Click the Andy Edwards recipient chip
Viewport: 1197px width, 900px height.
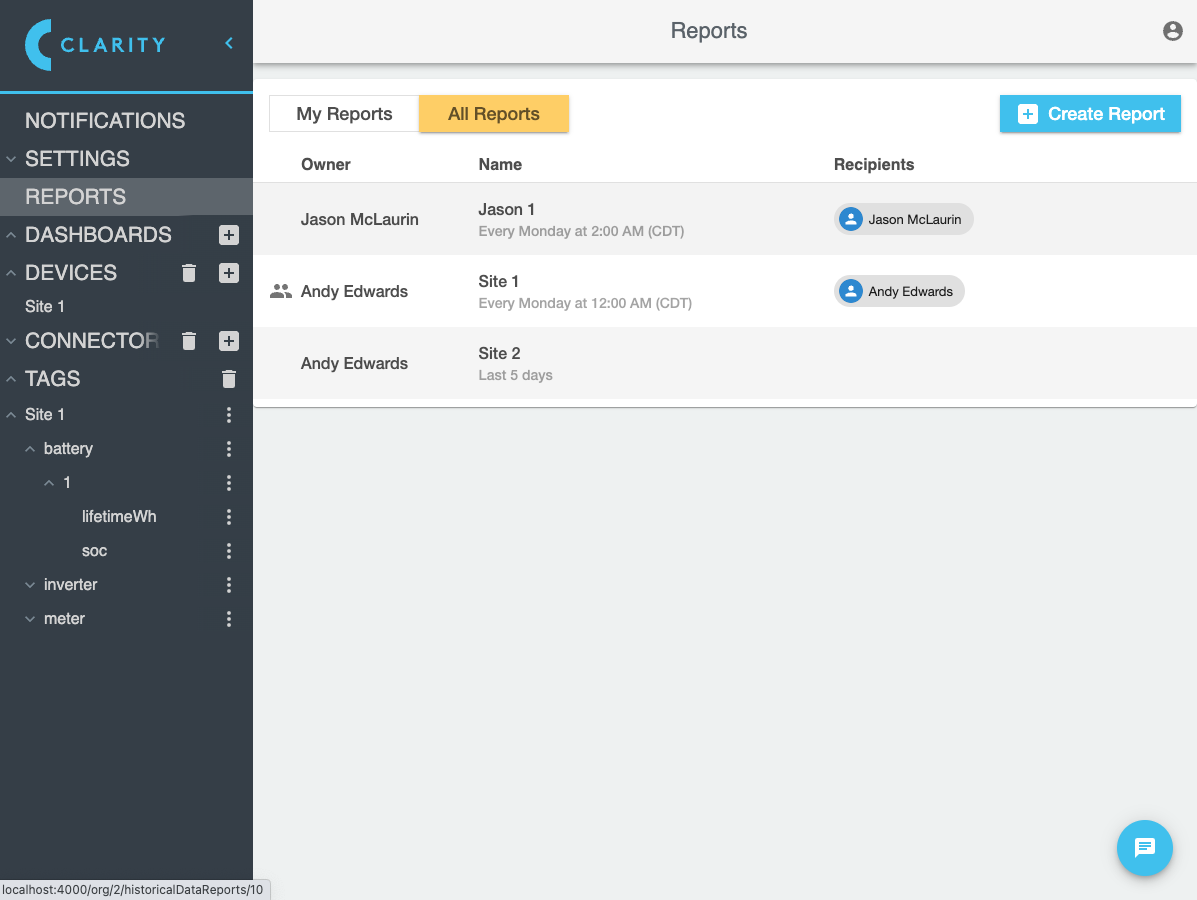point(899,291)
